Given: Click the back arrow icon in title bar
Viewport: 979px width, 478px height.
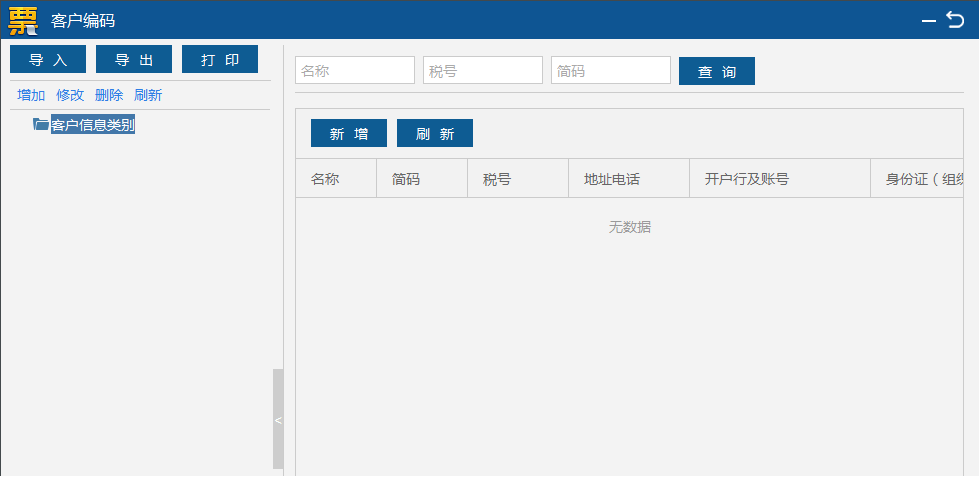Looking at the screenshot, I should [955, 20].
